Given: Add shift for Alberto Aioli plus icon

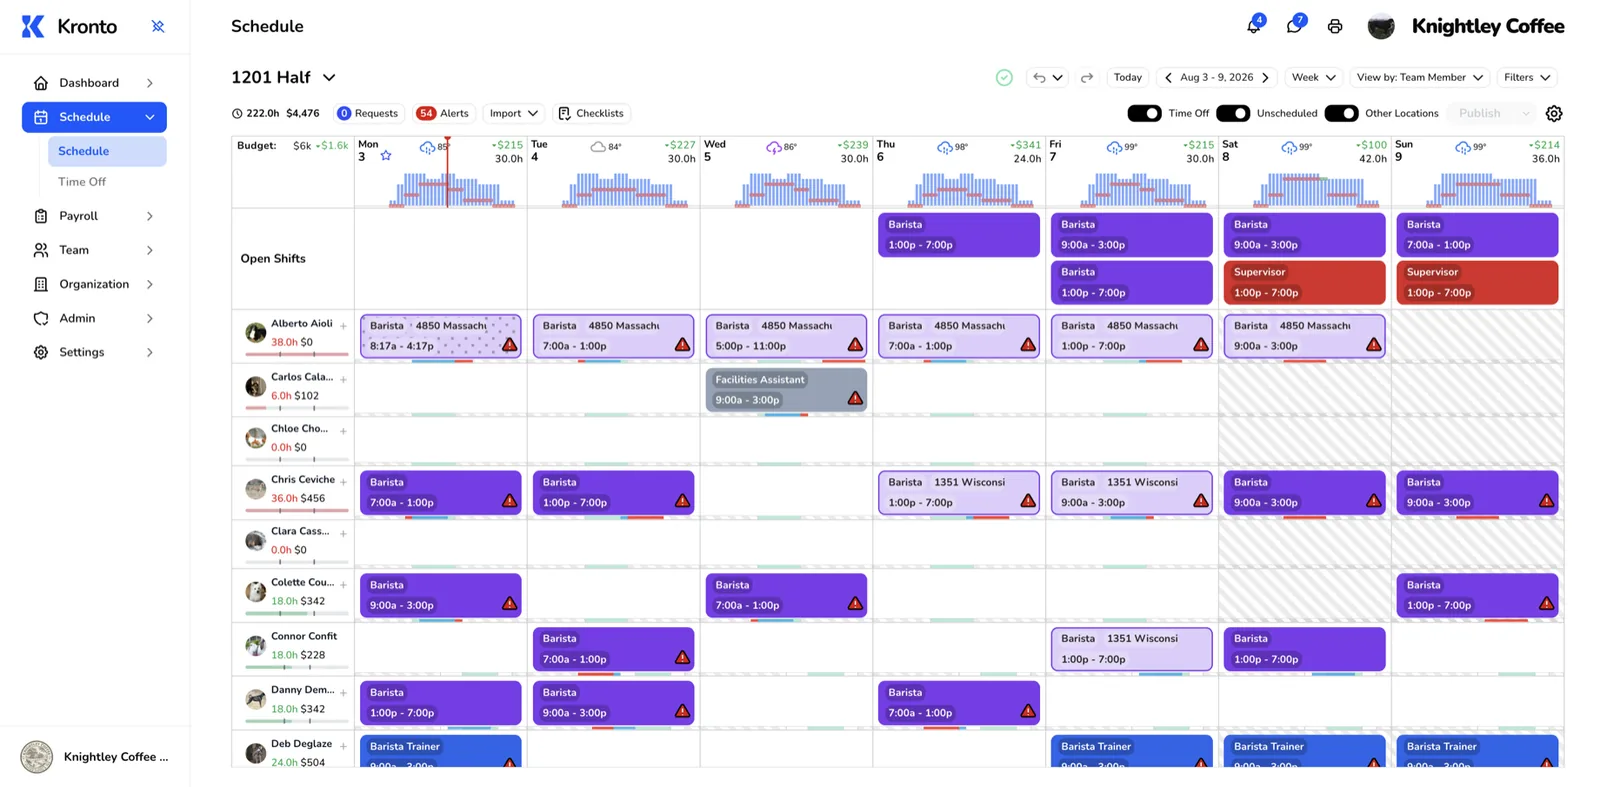Looking at the screenshot, I should 343,326.
